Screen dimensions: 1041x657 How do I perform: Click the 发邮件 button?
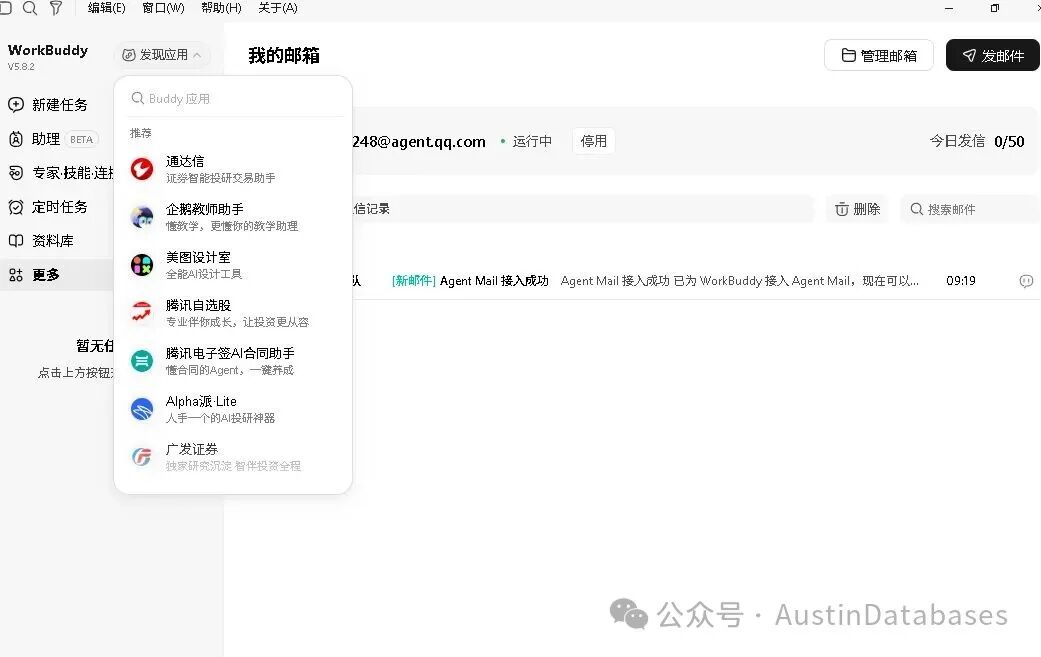coord(993,55)
